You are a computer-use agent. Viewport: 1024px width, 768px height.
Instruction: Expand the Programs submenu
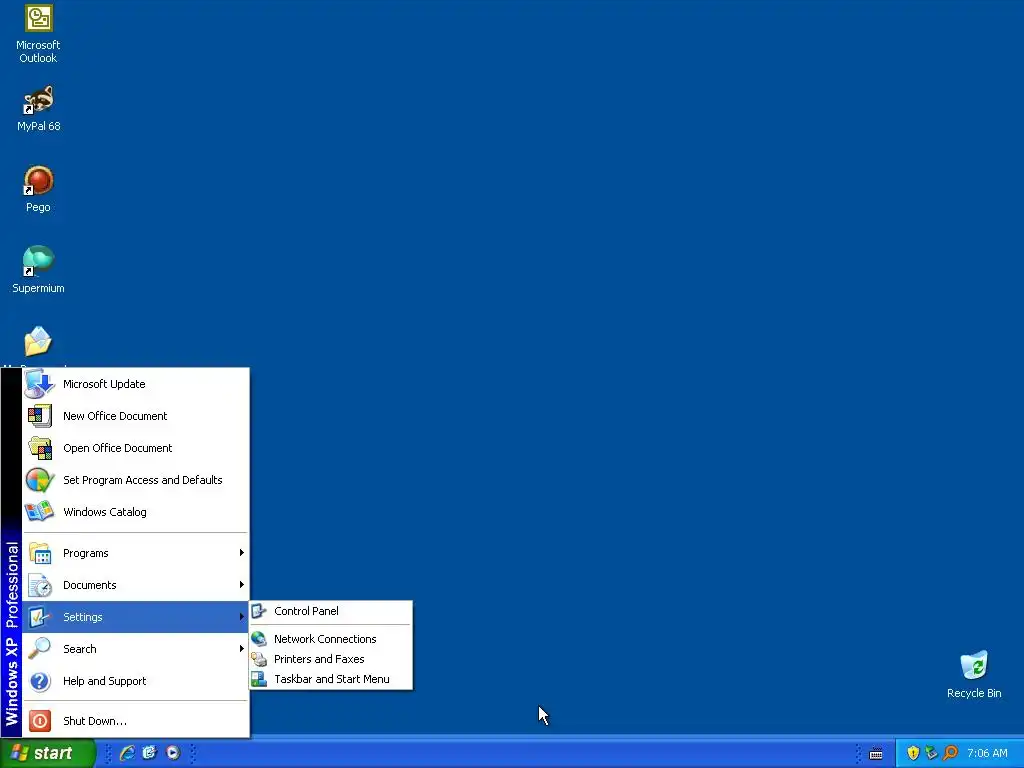[x=136, y=553]
